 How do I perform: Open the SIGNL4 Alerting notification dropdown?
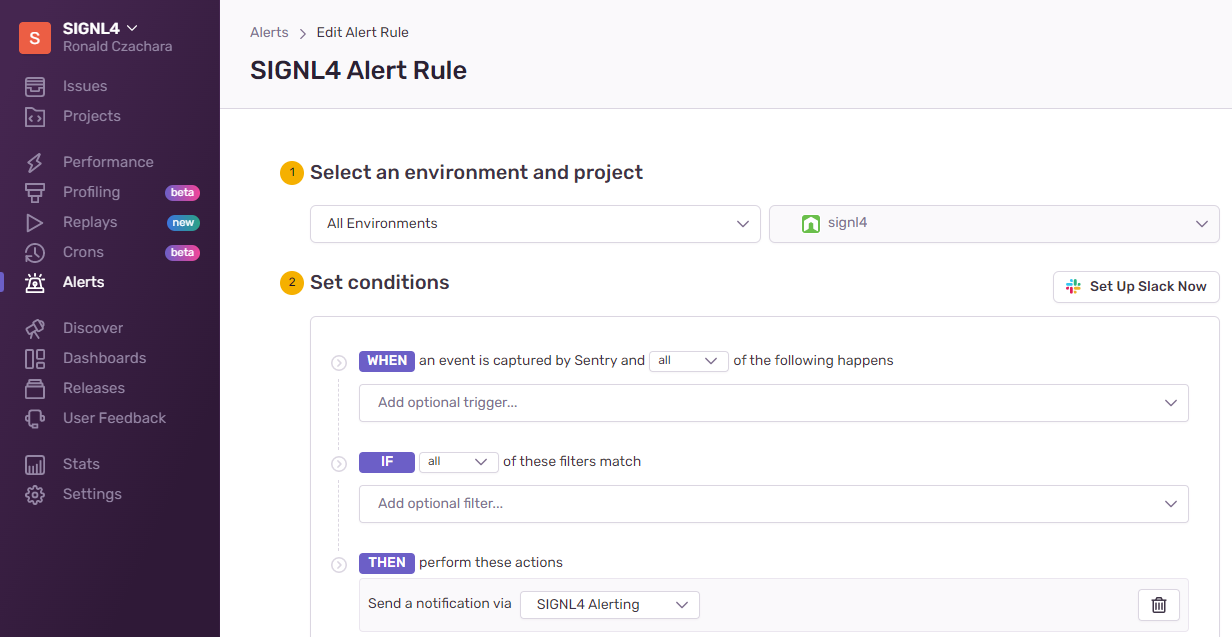610,605
